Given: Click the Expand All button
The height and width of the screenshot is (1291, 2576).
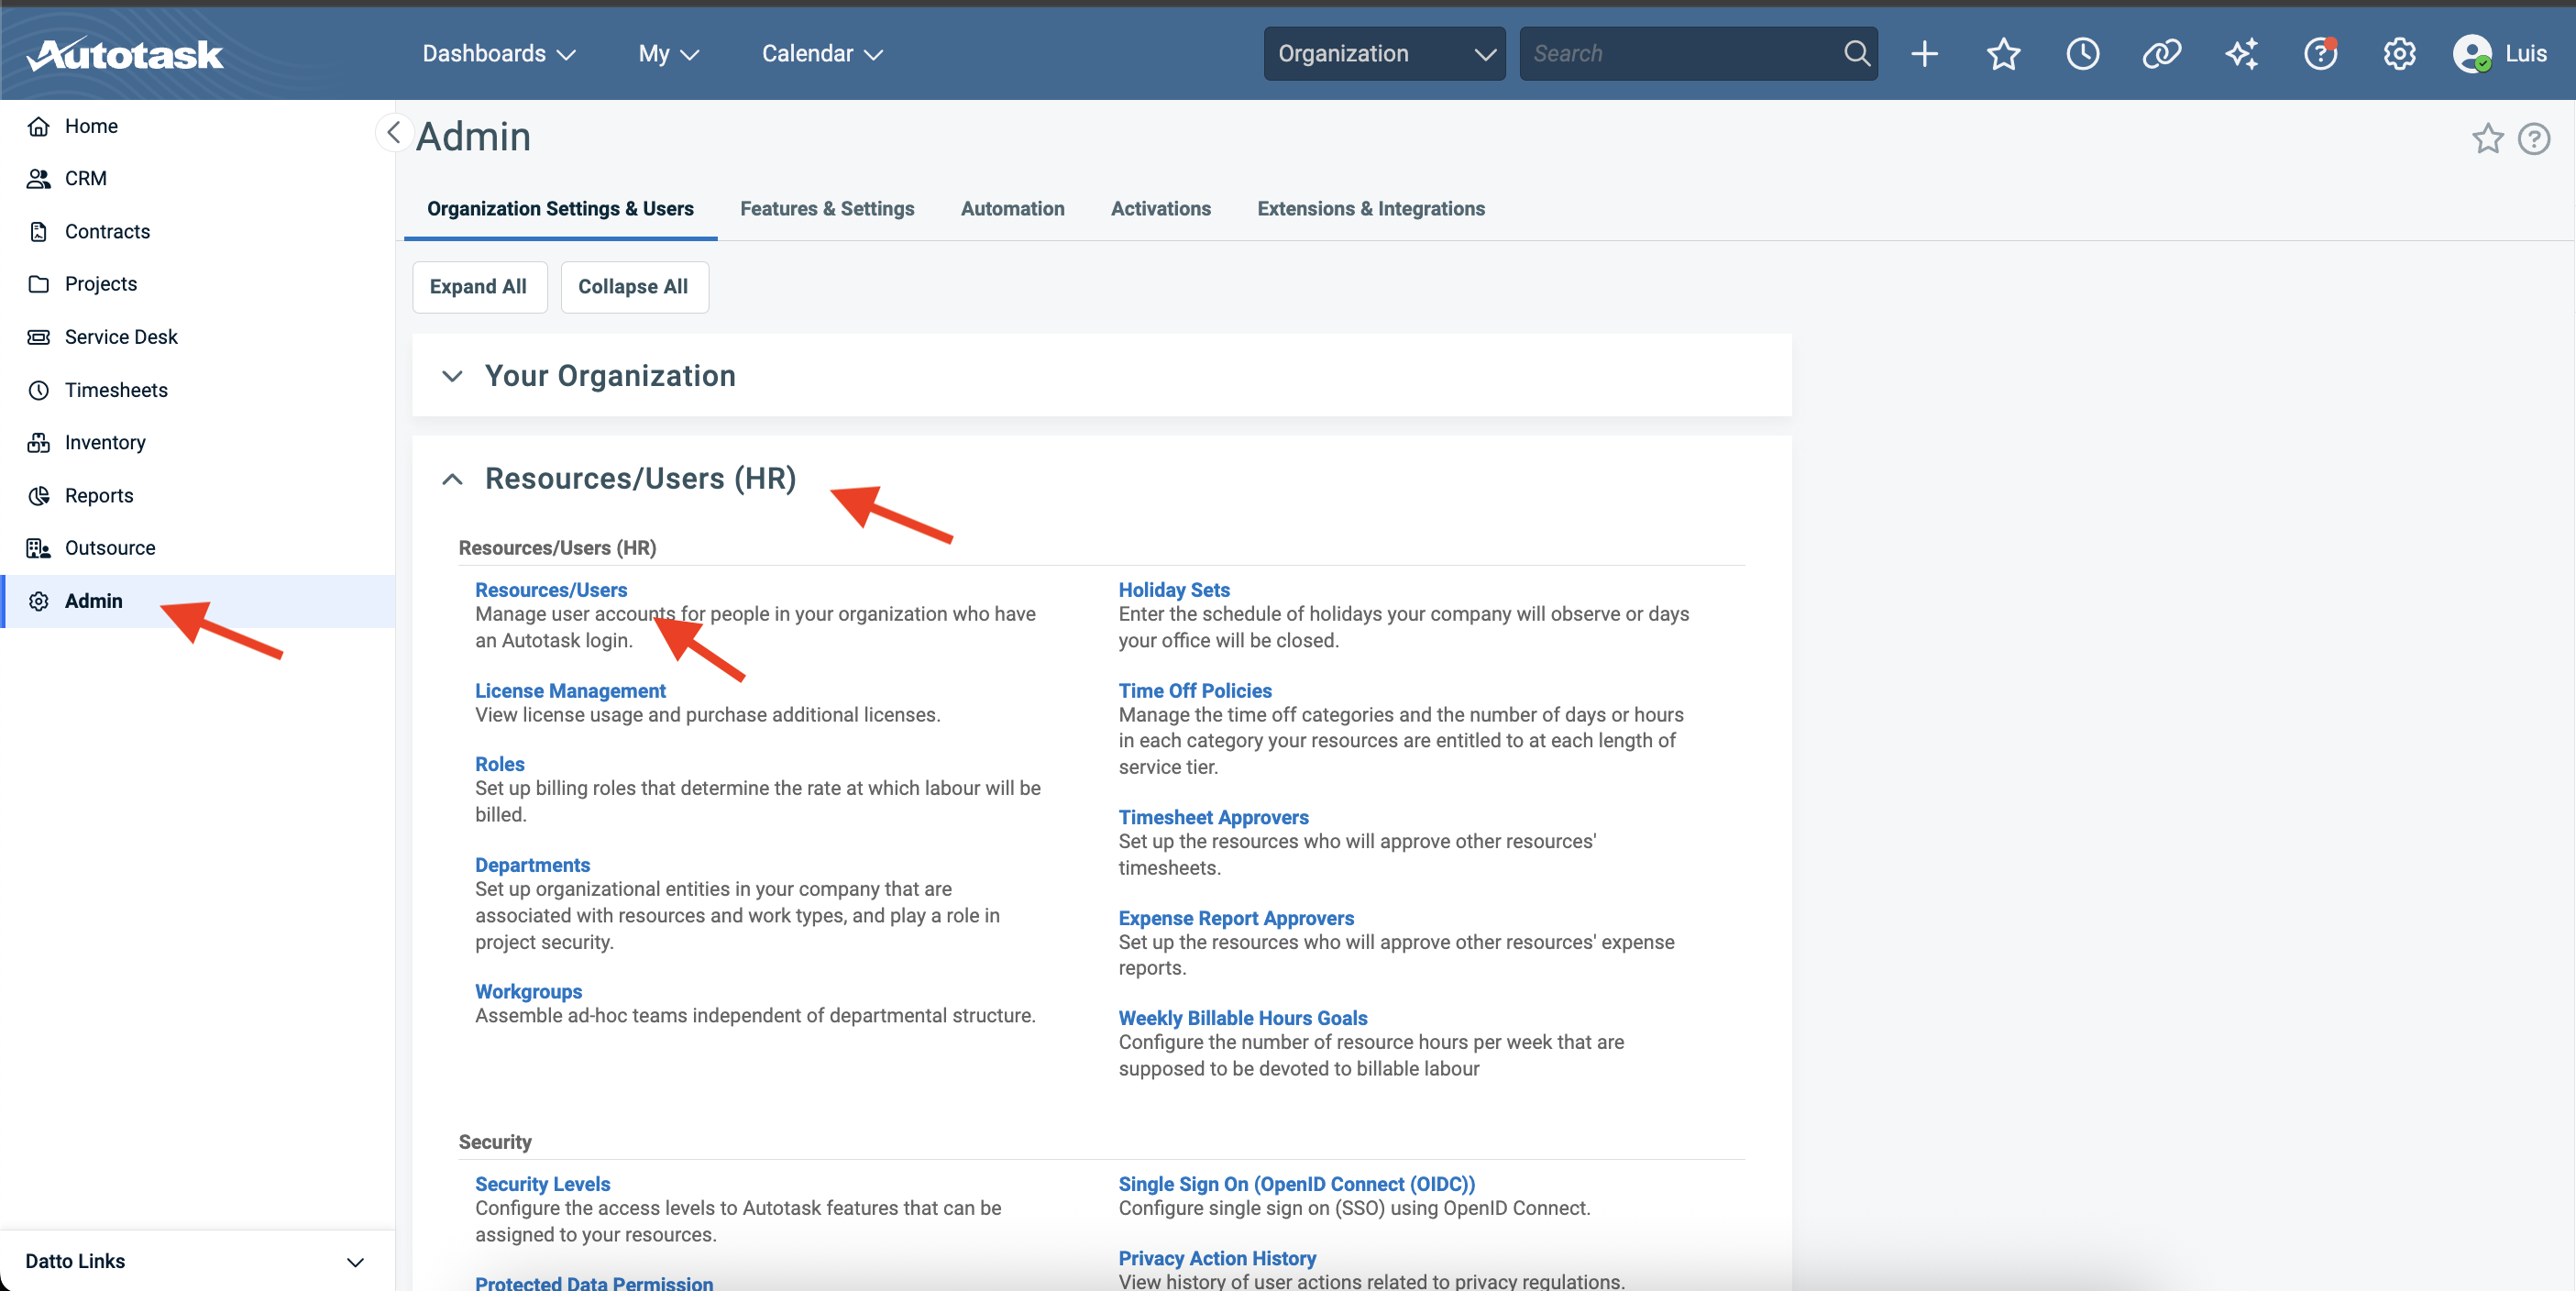Looking at the screenshot, I should 479,287.
